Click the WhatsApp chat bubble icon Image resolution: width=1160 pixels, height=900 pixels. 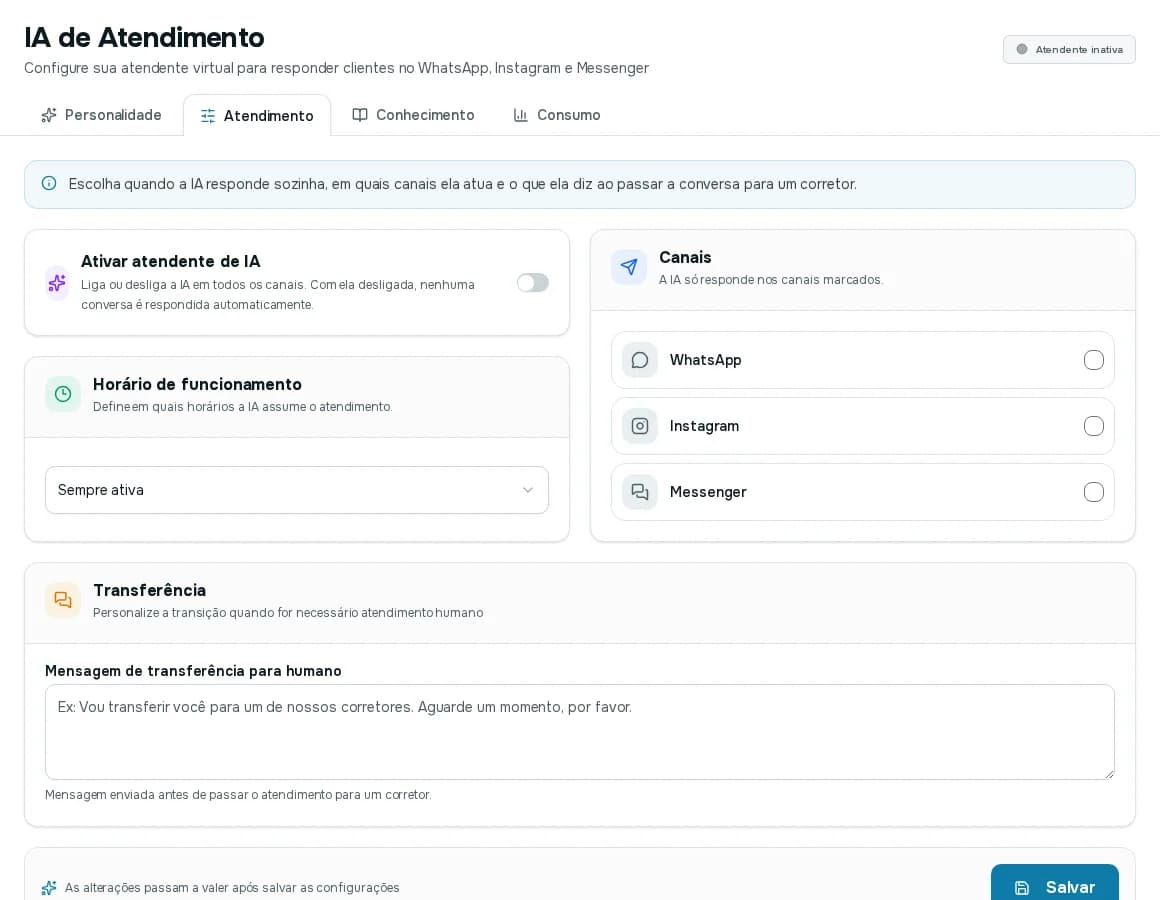640,360
